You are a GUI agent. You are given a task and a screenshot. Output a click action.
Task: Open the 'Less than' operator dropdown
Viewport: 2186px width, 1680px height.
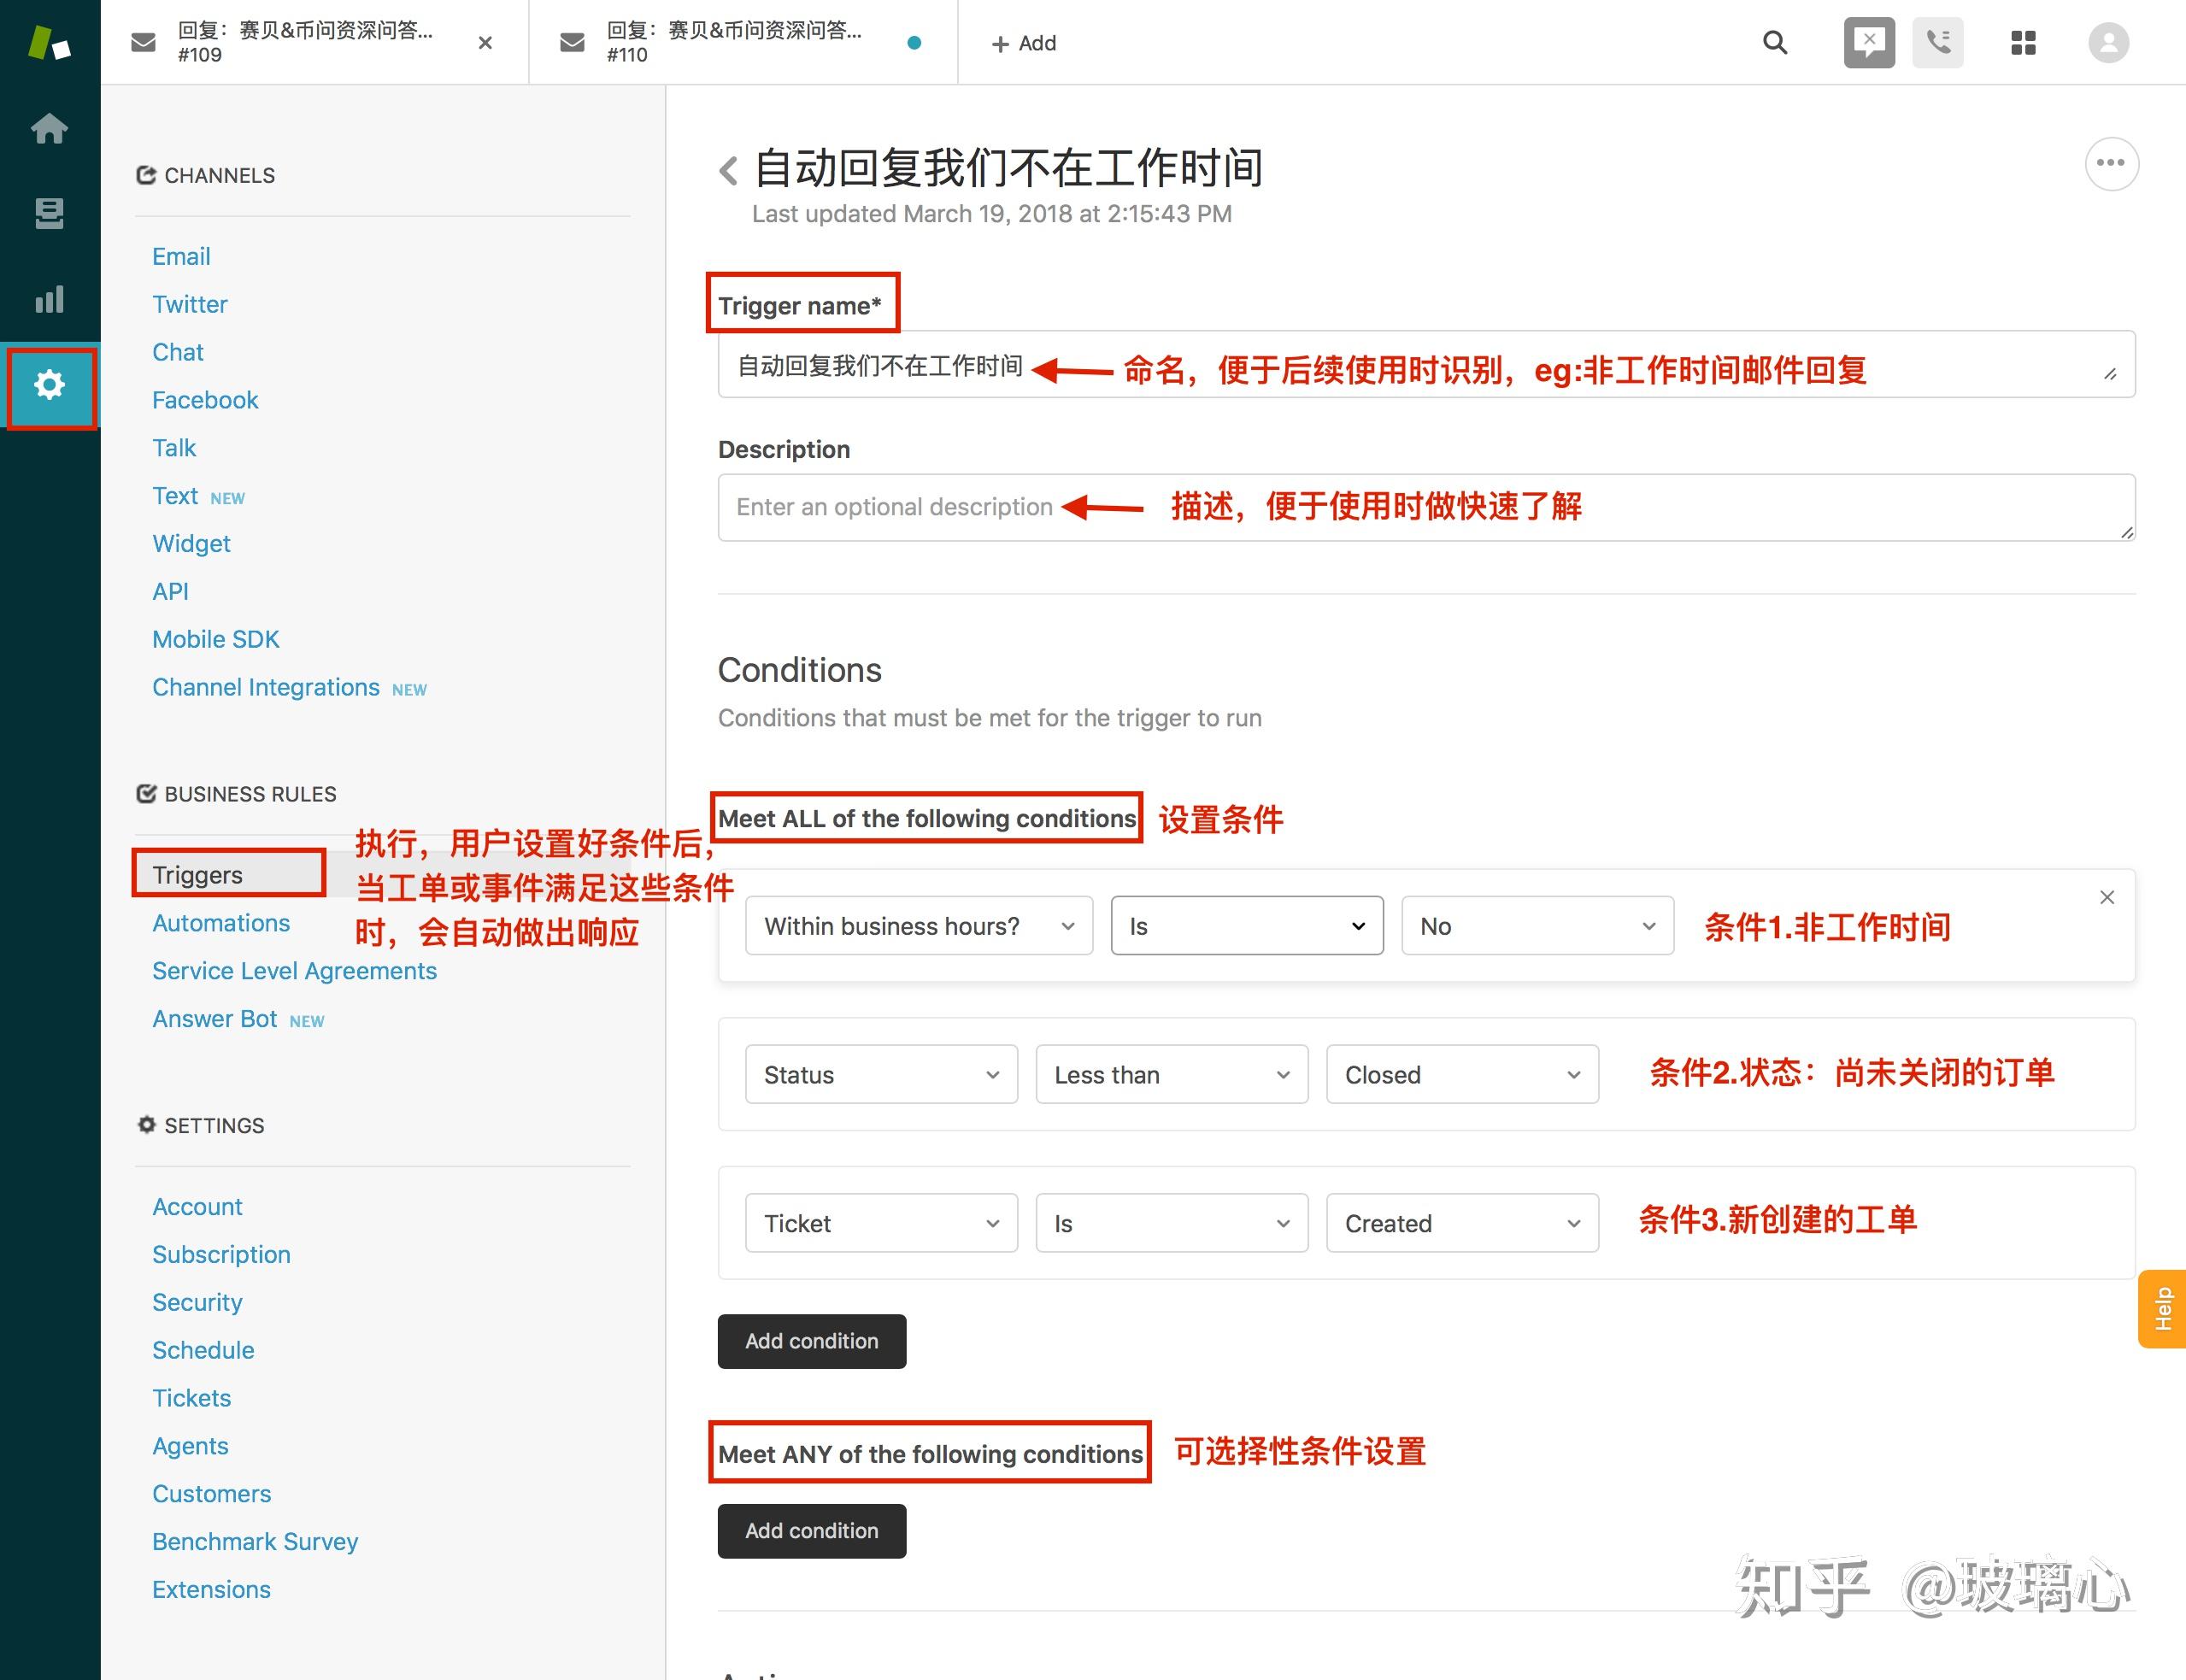[x=1171, y=1075]
